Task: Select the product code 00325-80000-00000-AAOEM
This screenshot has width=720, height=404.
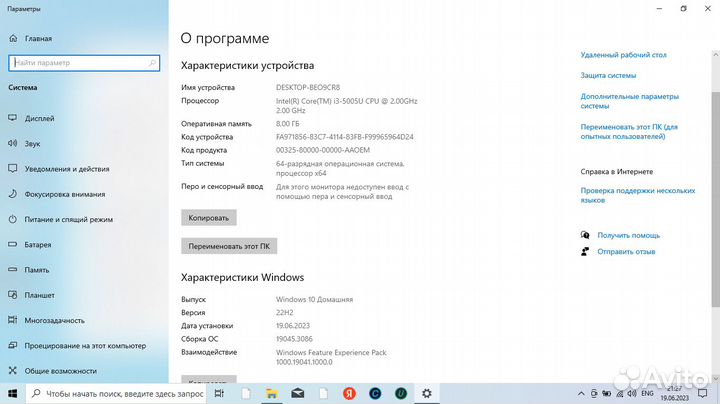Action: point(323,150)
